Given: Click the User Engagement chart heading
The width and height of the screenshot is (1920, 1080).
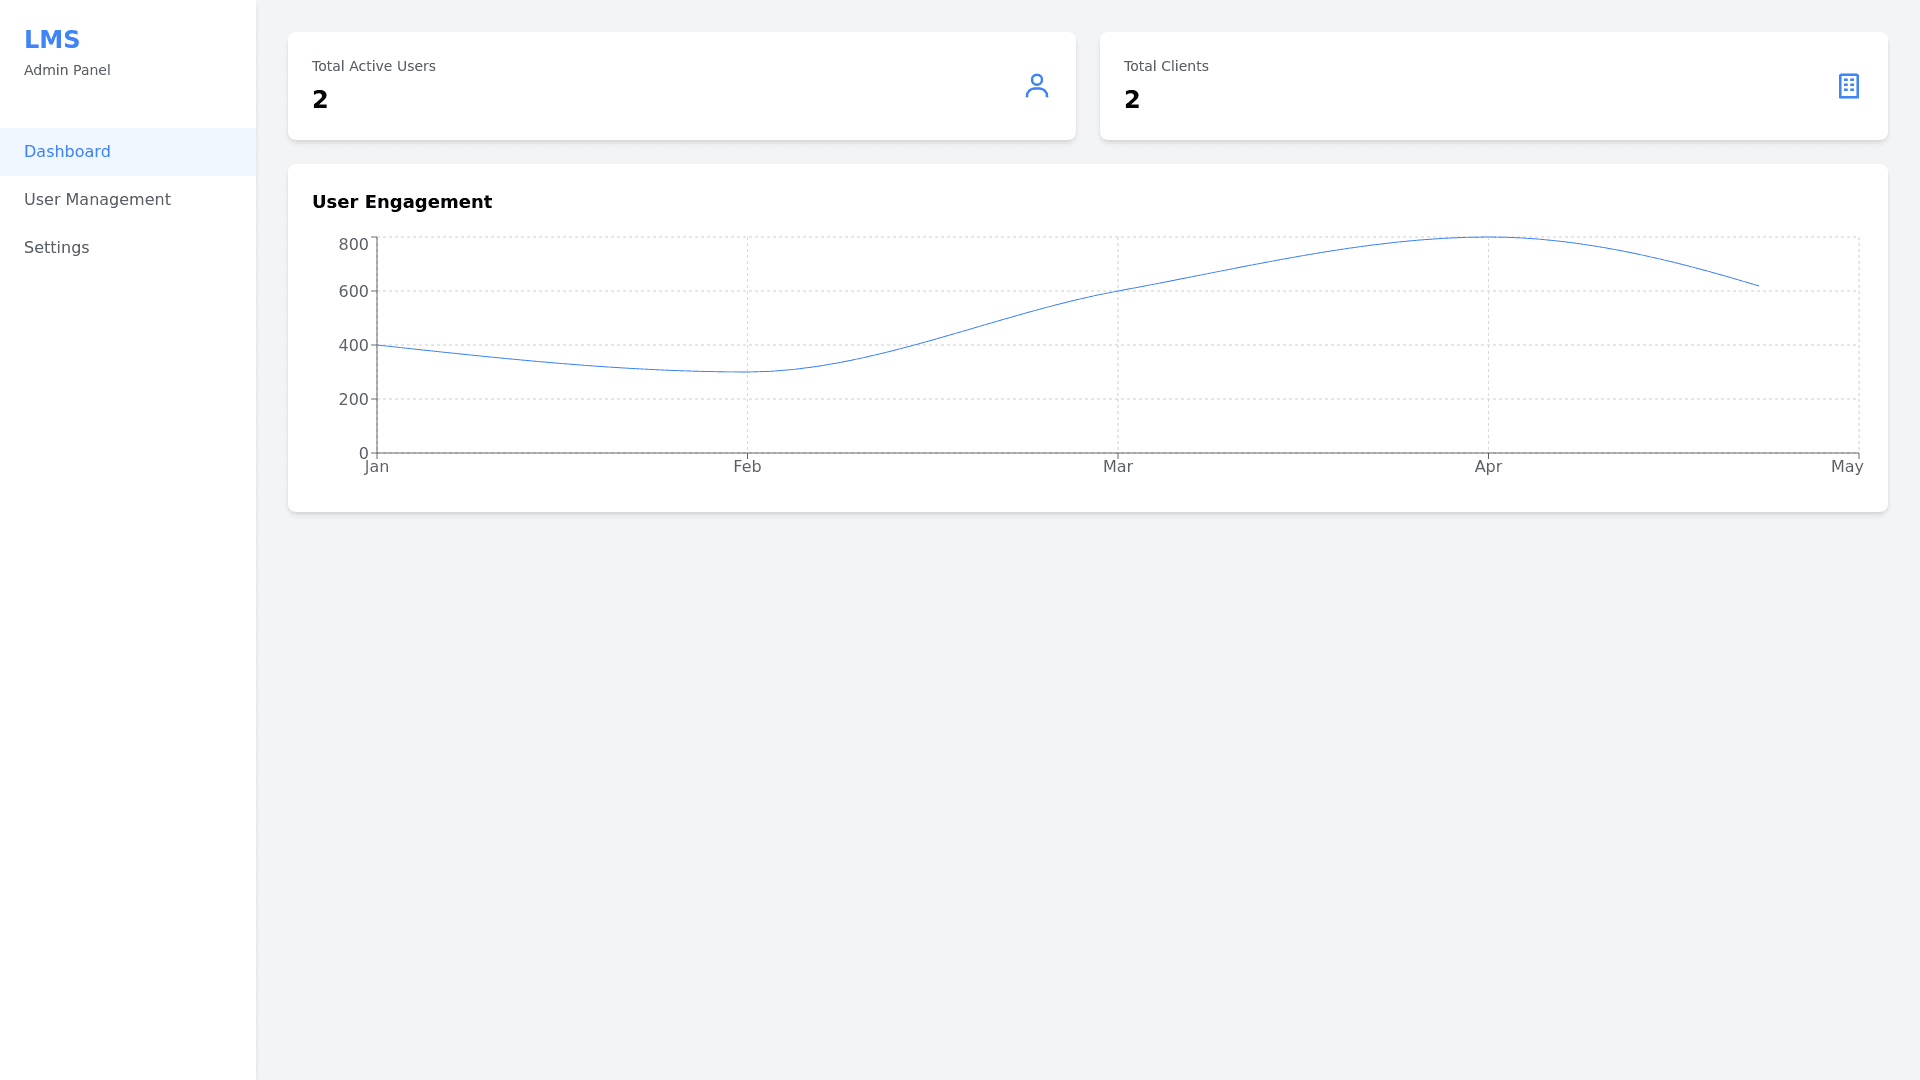Looking at the screenshot, I should pos(401,202).
